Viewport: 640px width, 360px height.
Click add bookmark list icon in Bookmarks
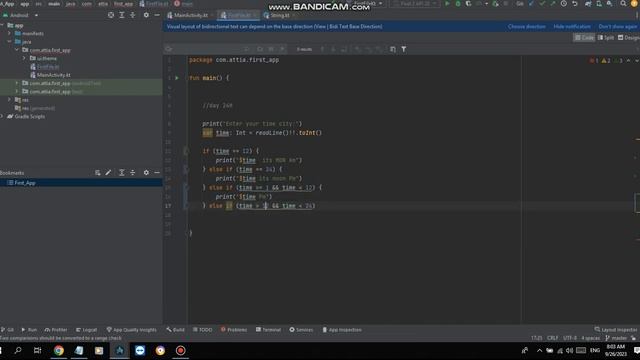98,173
